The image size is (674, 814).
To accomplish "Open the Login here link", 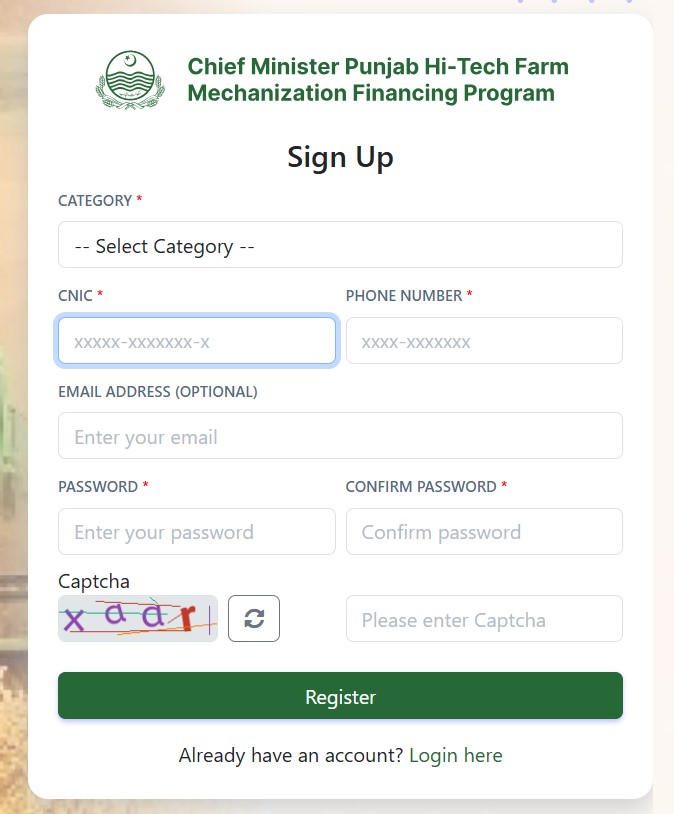I will (456, 755).
